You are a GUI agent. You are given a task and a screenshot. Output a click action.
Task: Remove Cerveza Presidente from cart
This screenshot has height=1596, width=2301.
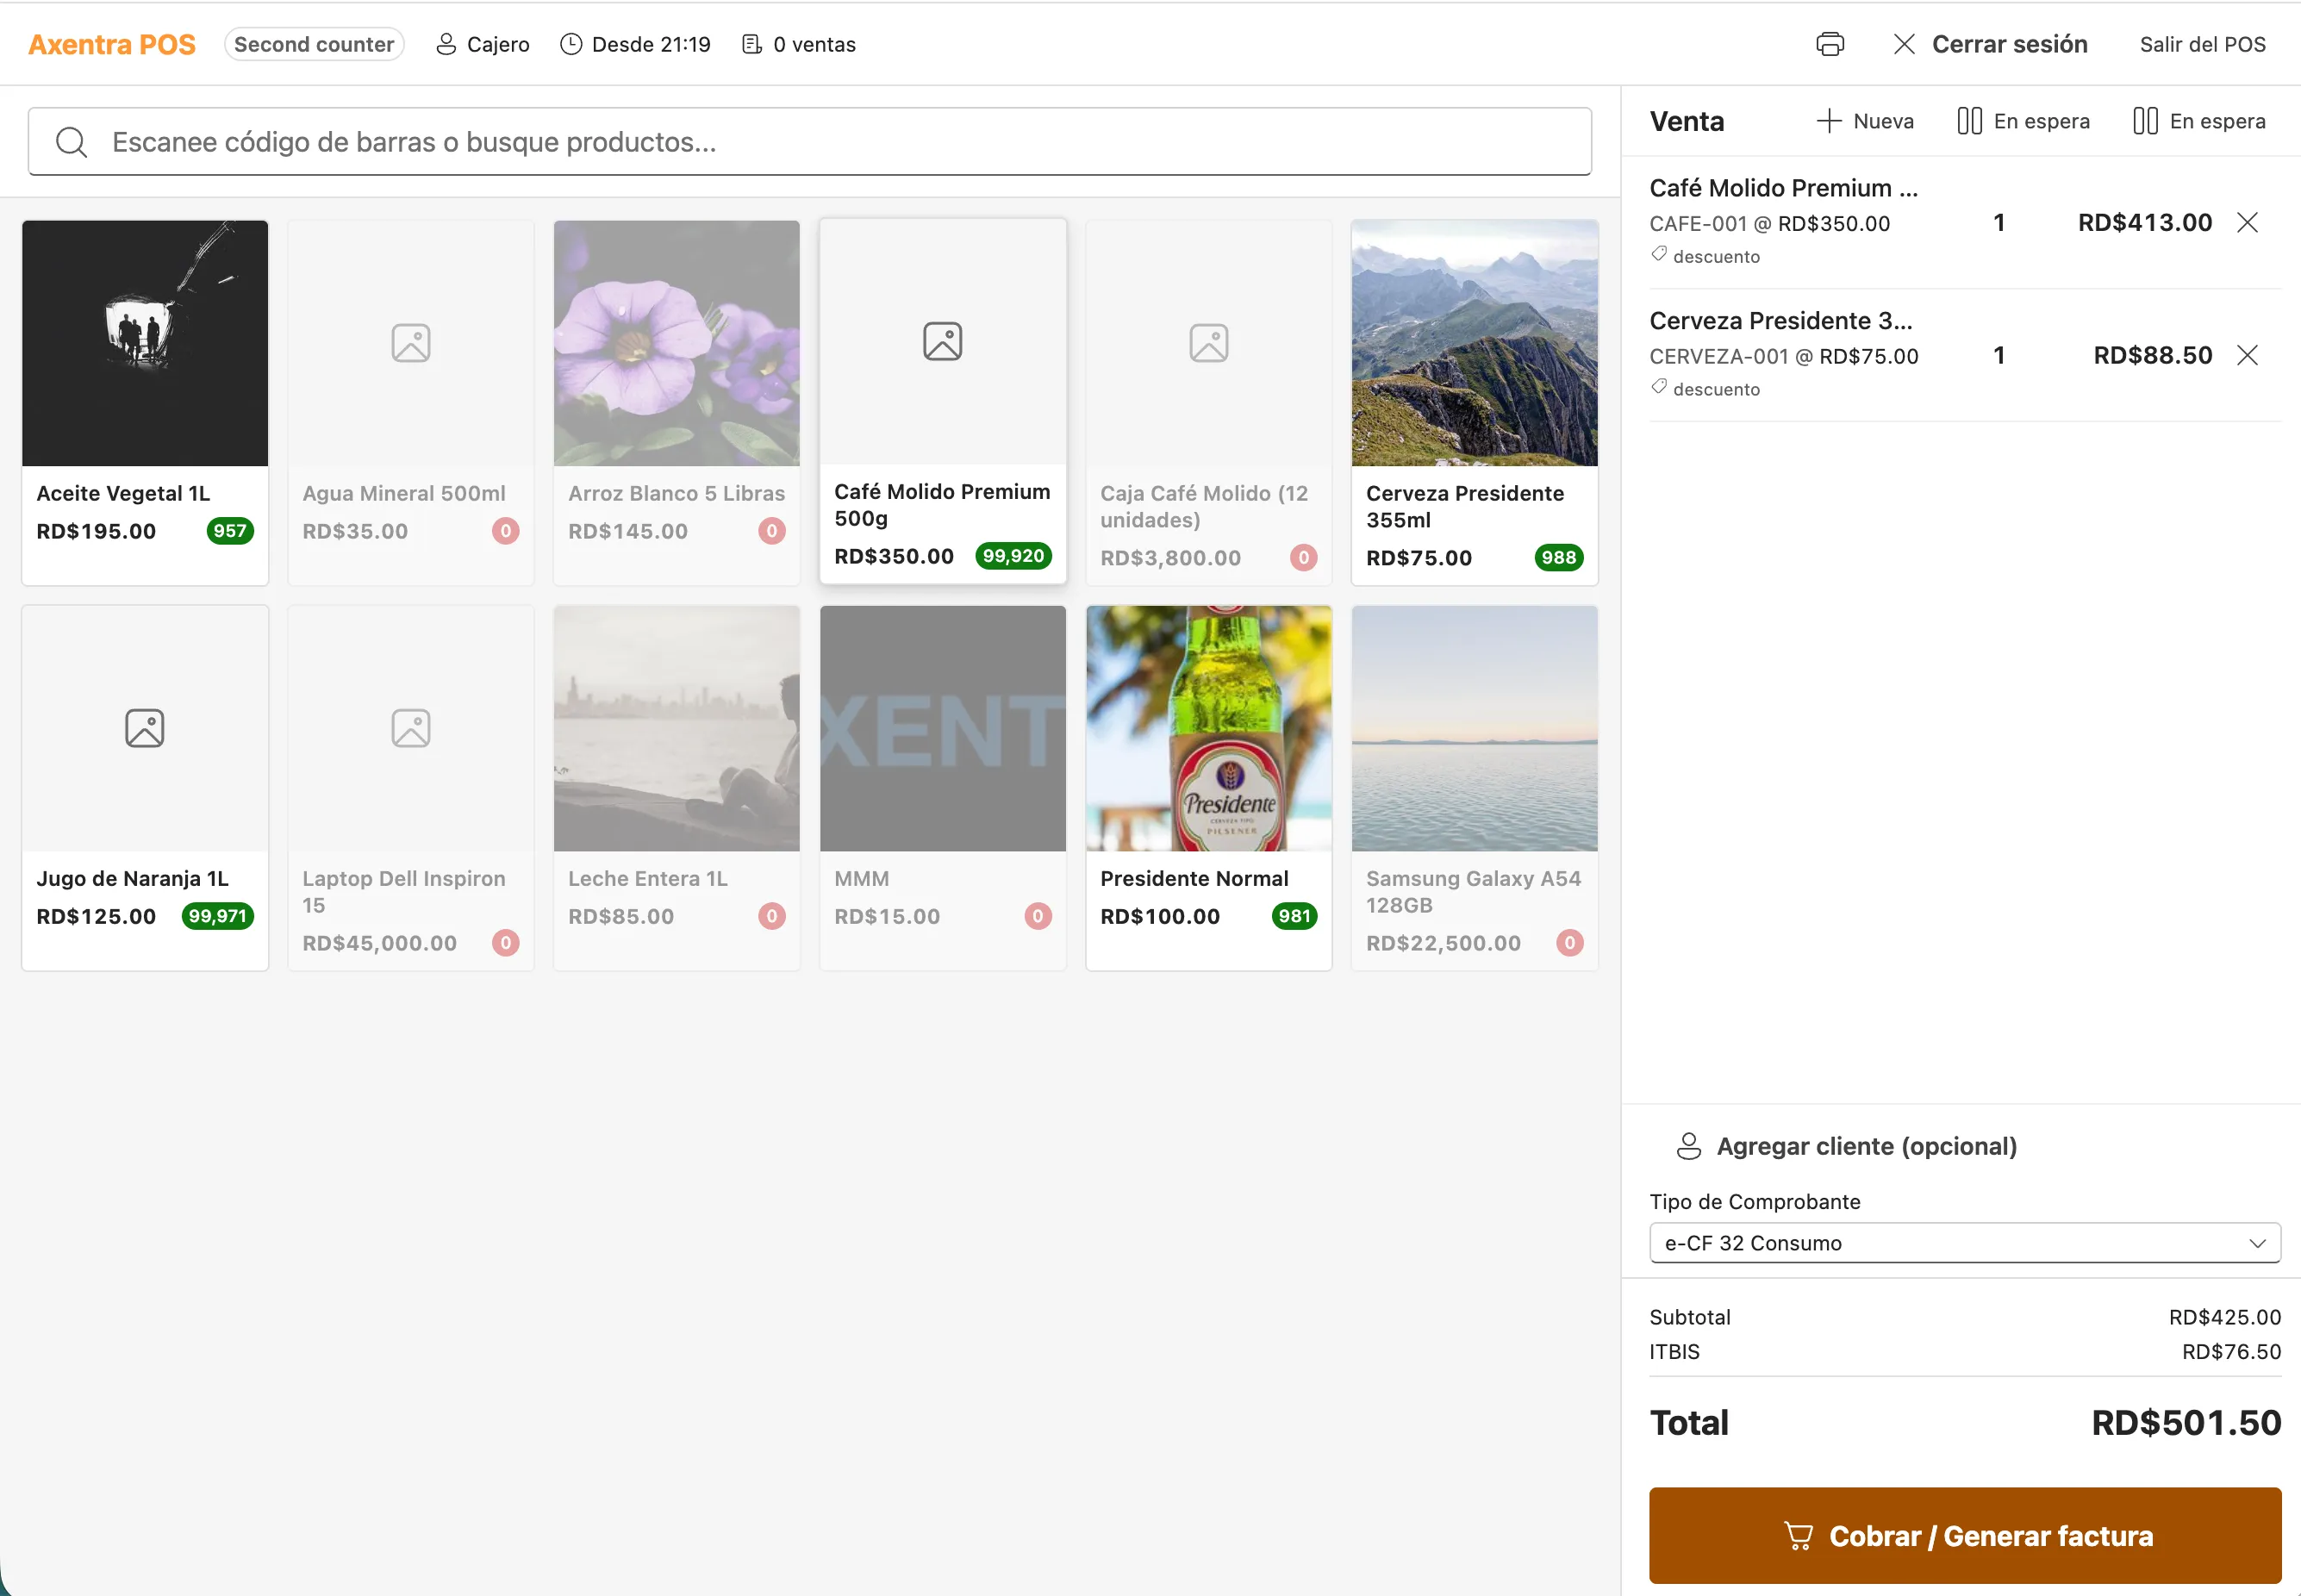(2248, 355)
